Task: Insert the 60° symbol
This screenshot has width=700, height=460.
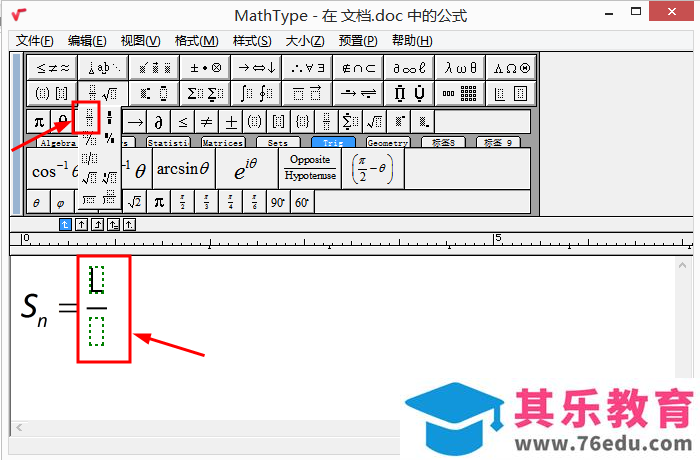Action: (x=302, y=202)
